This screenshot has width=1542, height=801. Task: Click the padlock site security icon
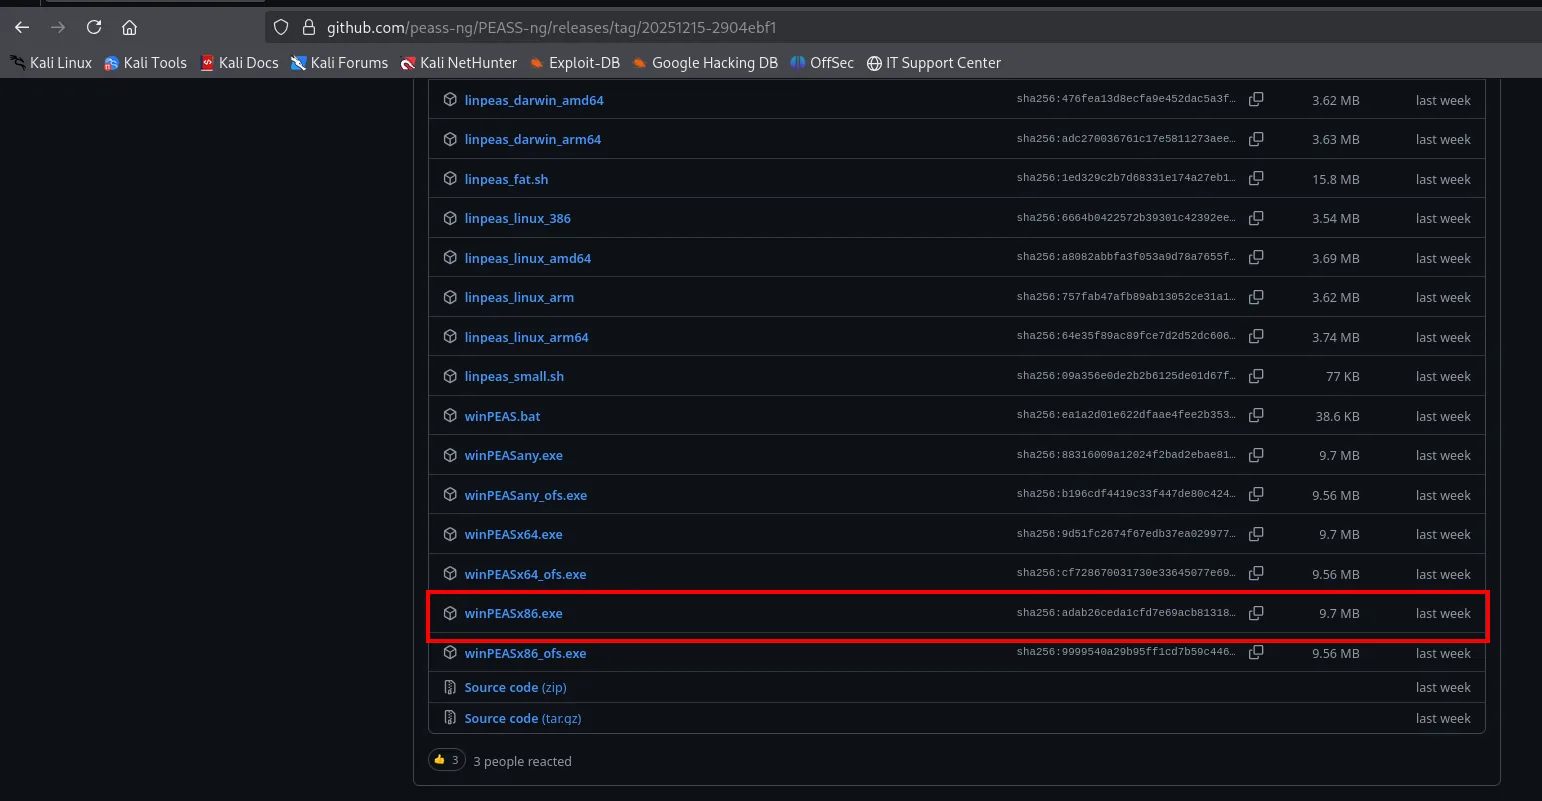[309, 27]
